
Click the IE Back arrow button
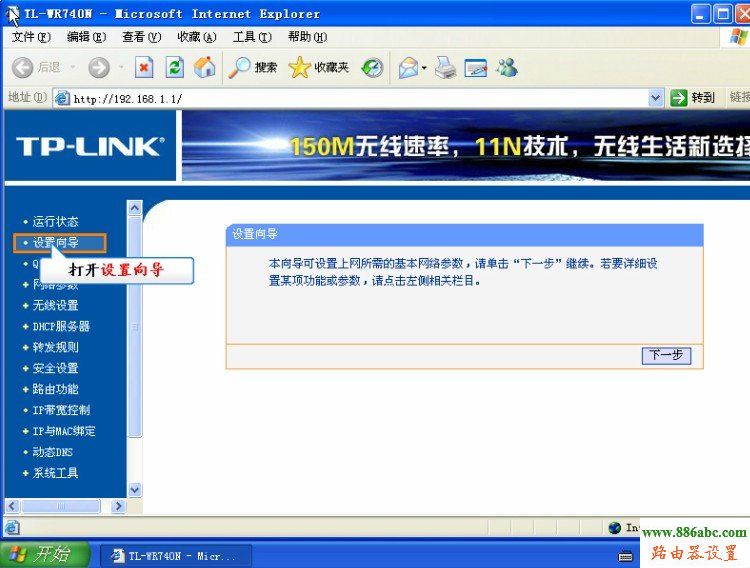(x=22, y=67)
